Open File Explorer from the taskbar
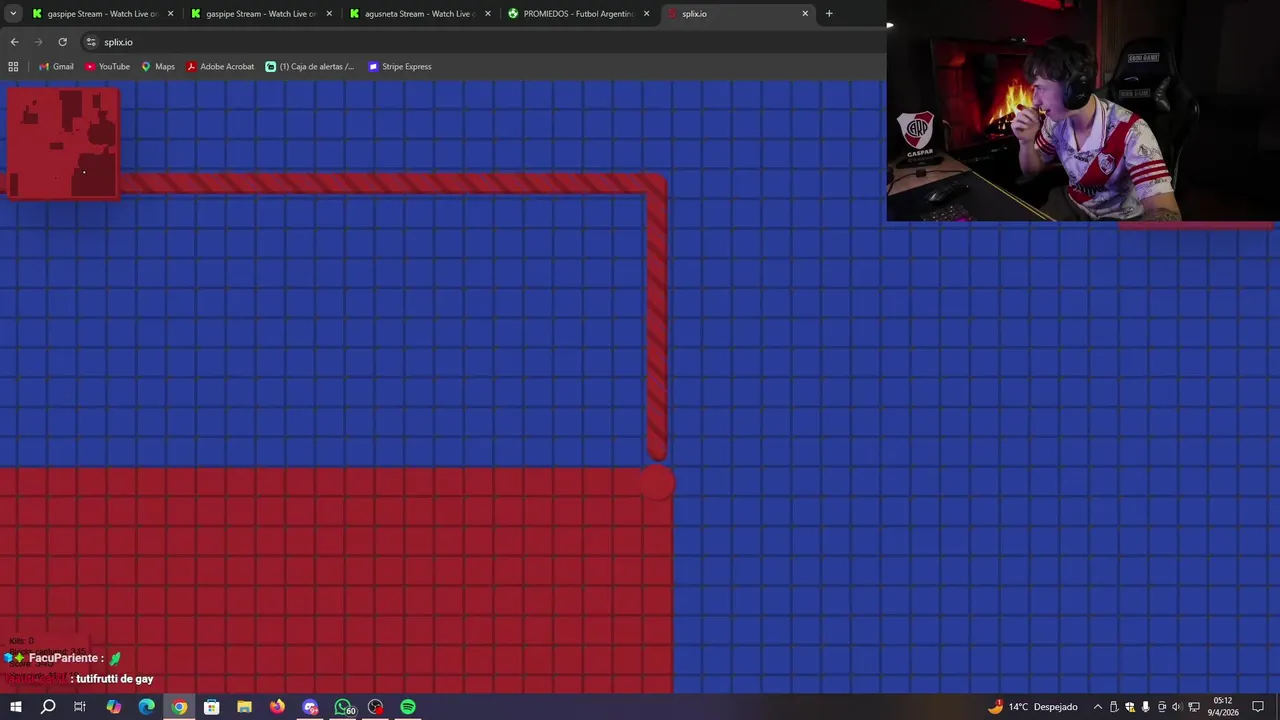The width and height of the screenshot is (1280, 720). coord(244,707)
